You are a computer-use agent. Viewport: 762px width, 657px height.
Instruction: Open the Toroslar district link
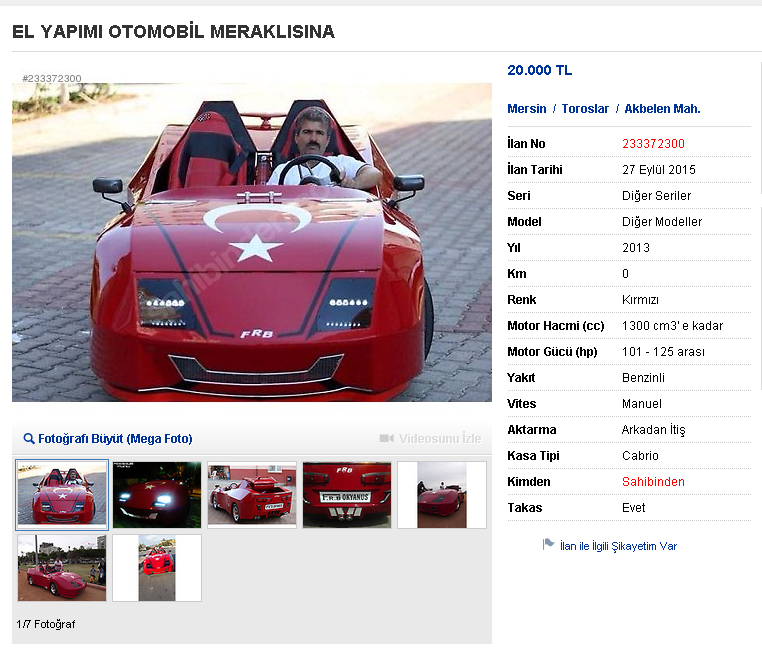click(x=585, y=108)
